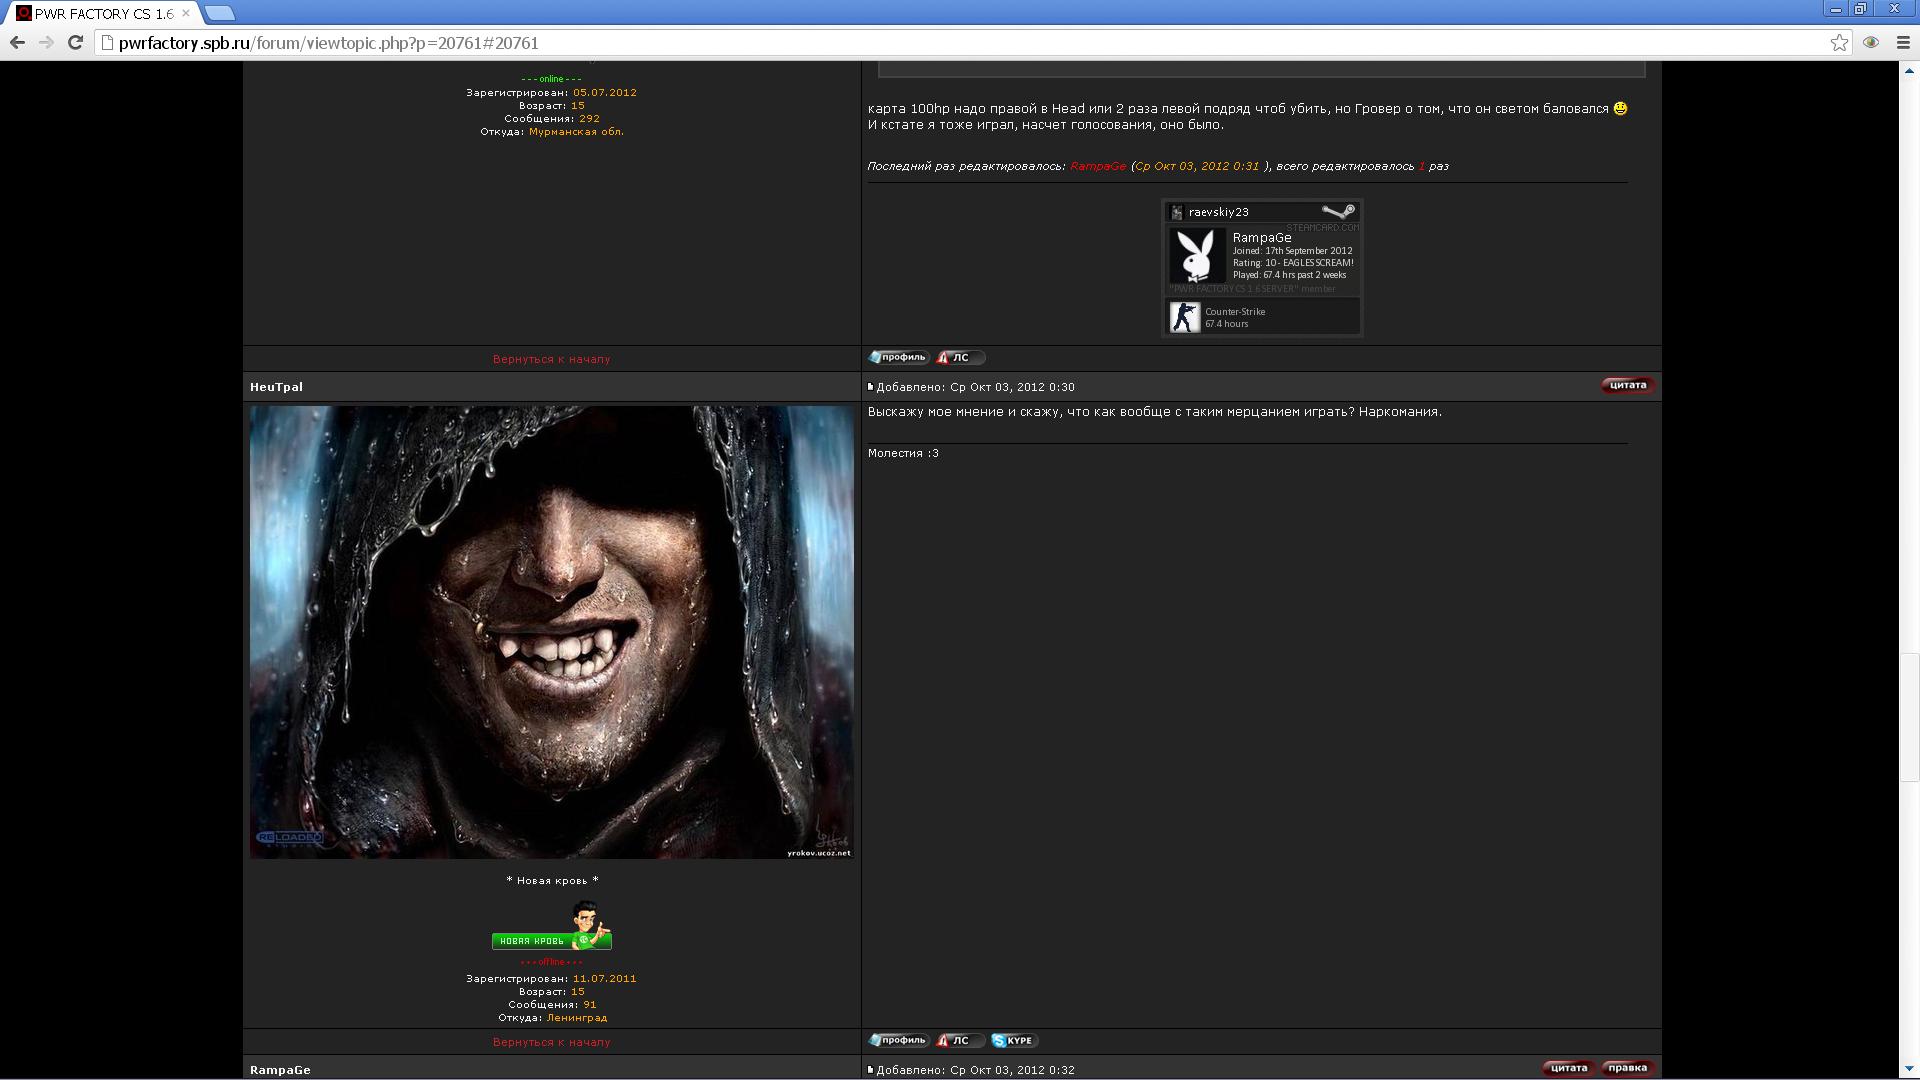
Task: Send HeuTpal a private message via ЛС
Action: [959, 1041]
